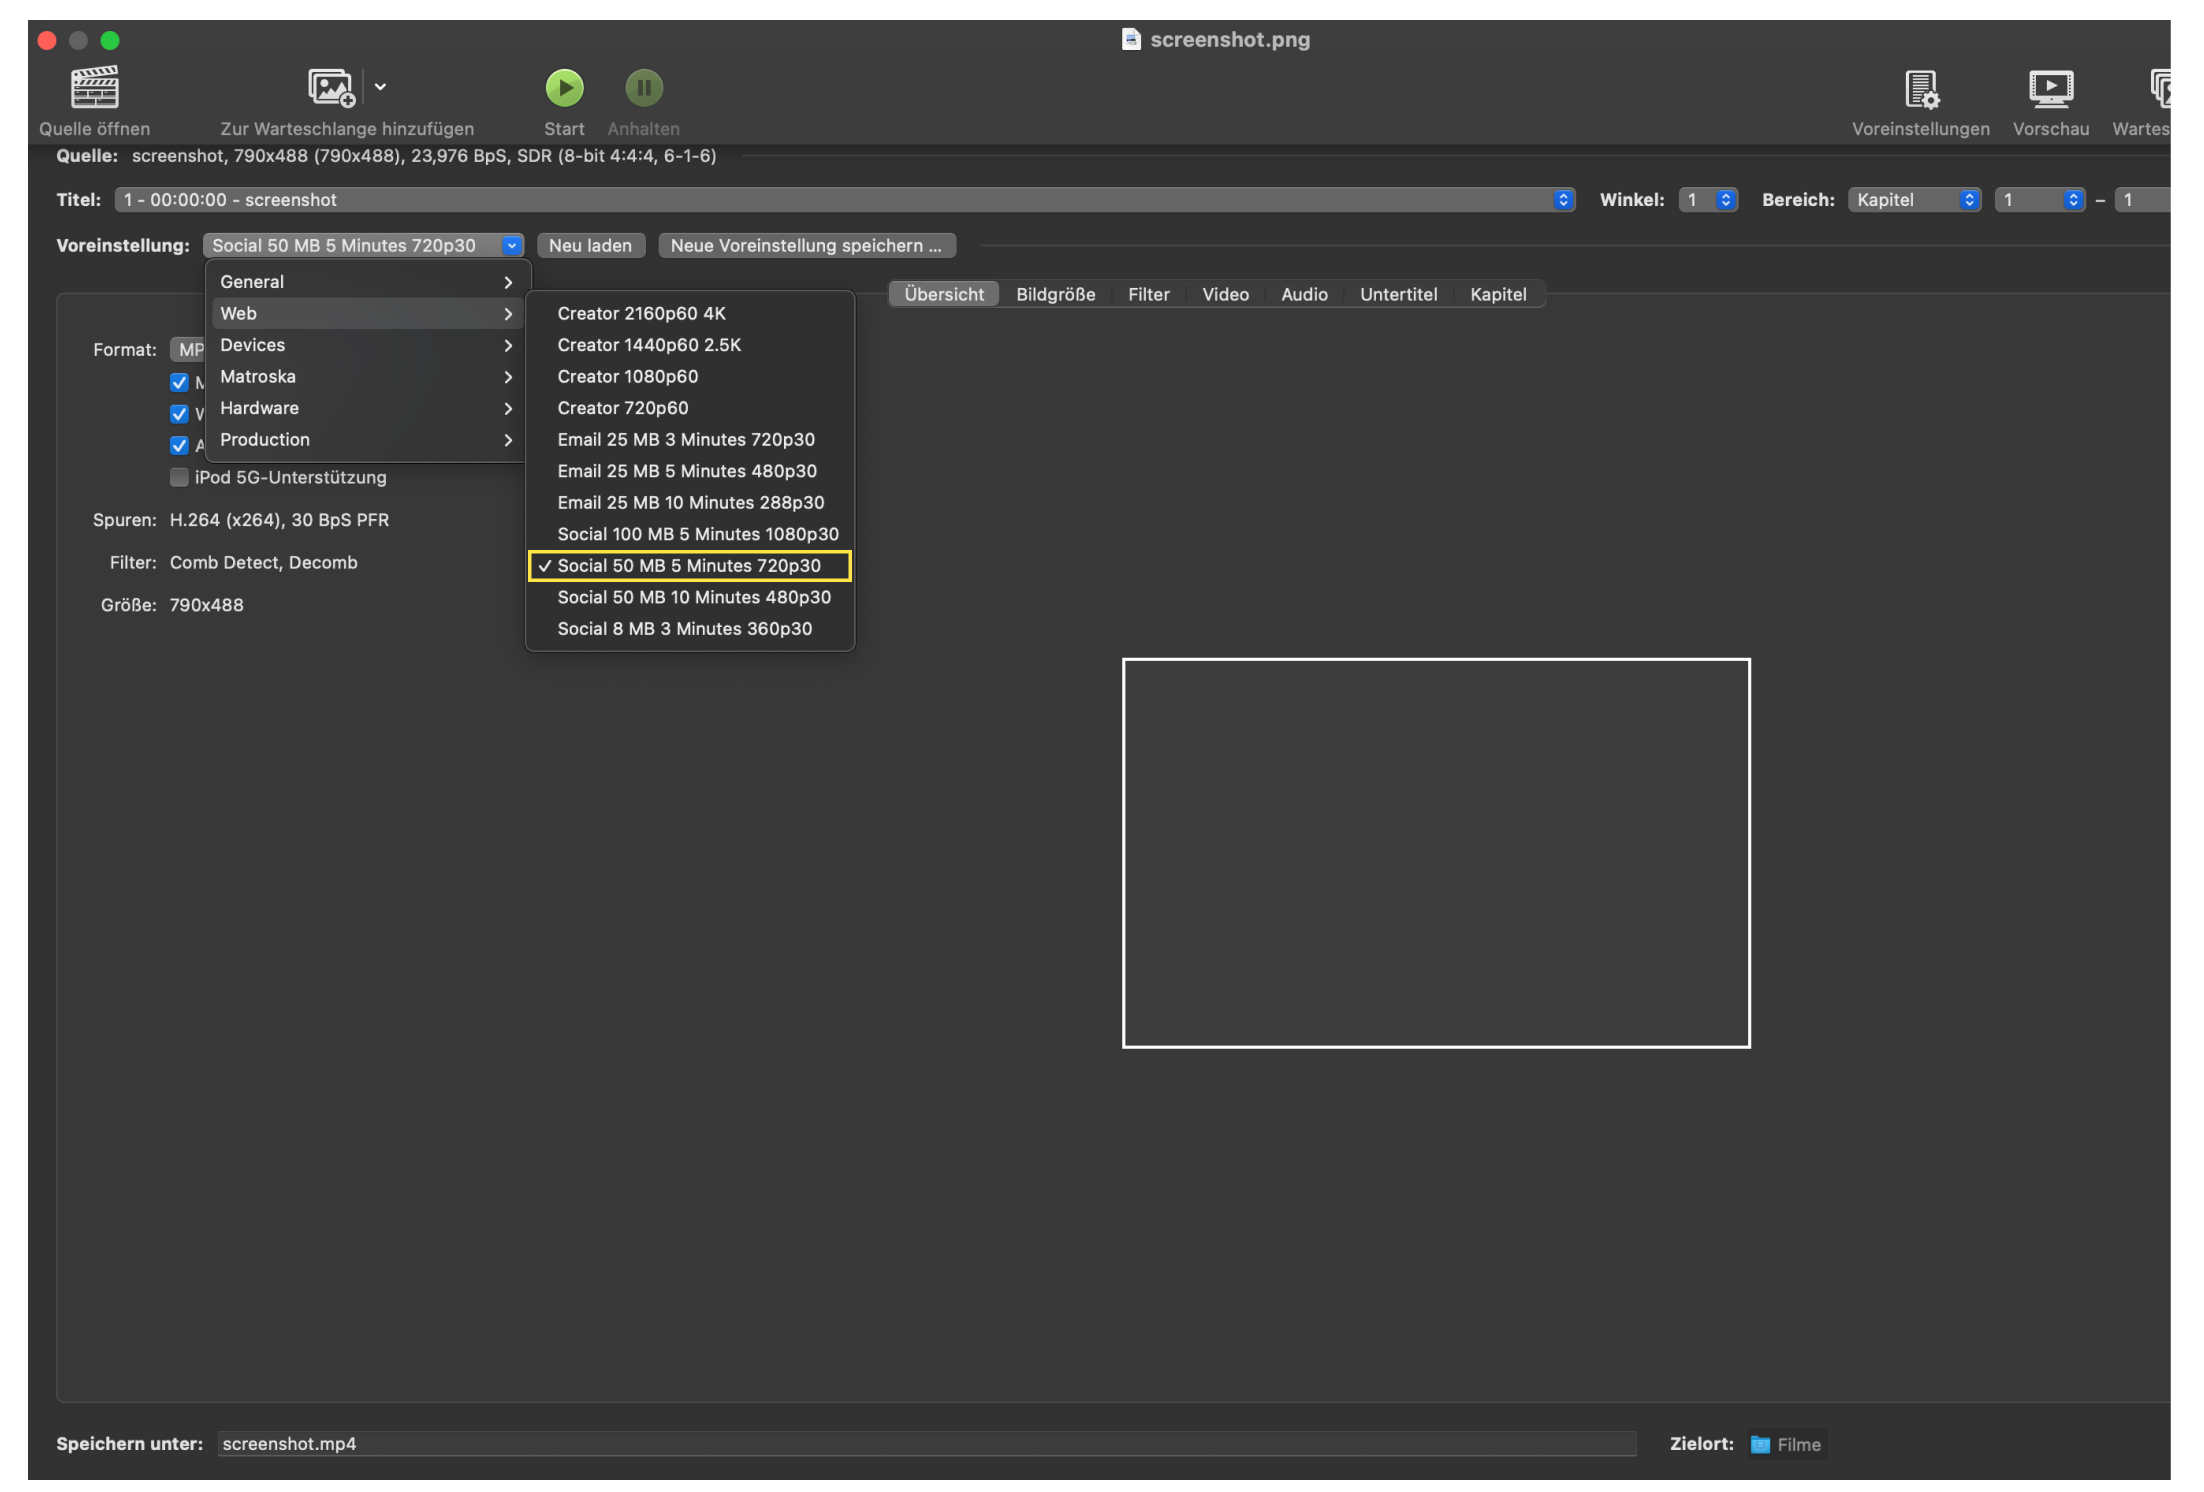Open a source via Quelle öffnen icon
The height and width of the screenshot is (1492, 2204).
pyautogui.click(x=95, y=88)
